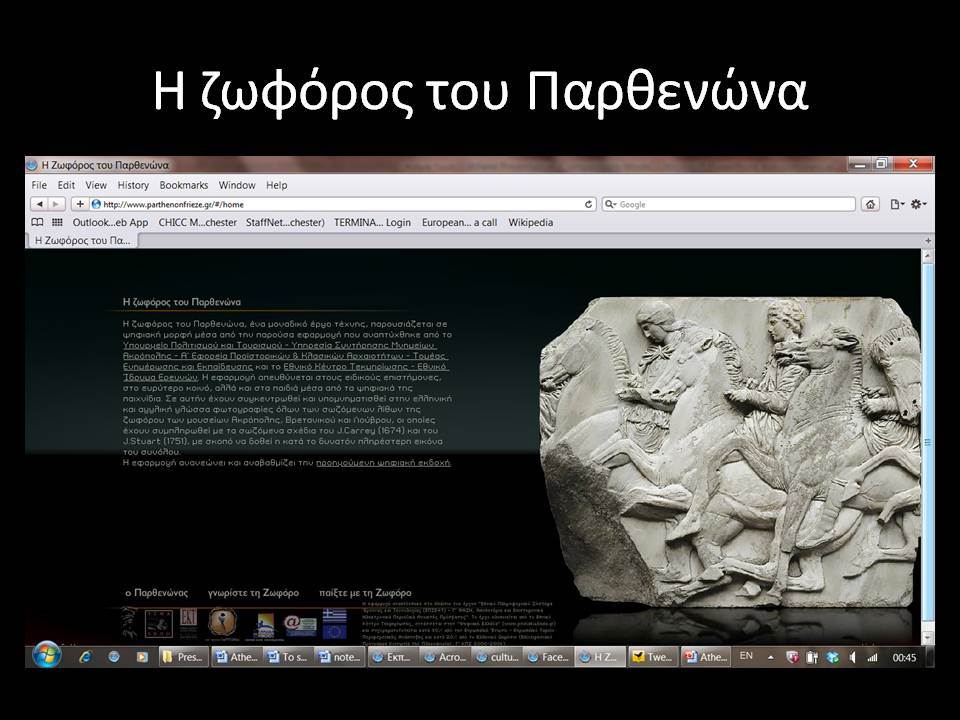Click the Parthenon frieze relief image
Screen dimensions: 960x720
tap(730, 451)
